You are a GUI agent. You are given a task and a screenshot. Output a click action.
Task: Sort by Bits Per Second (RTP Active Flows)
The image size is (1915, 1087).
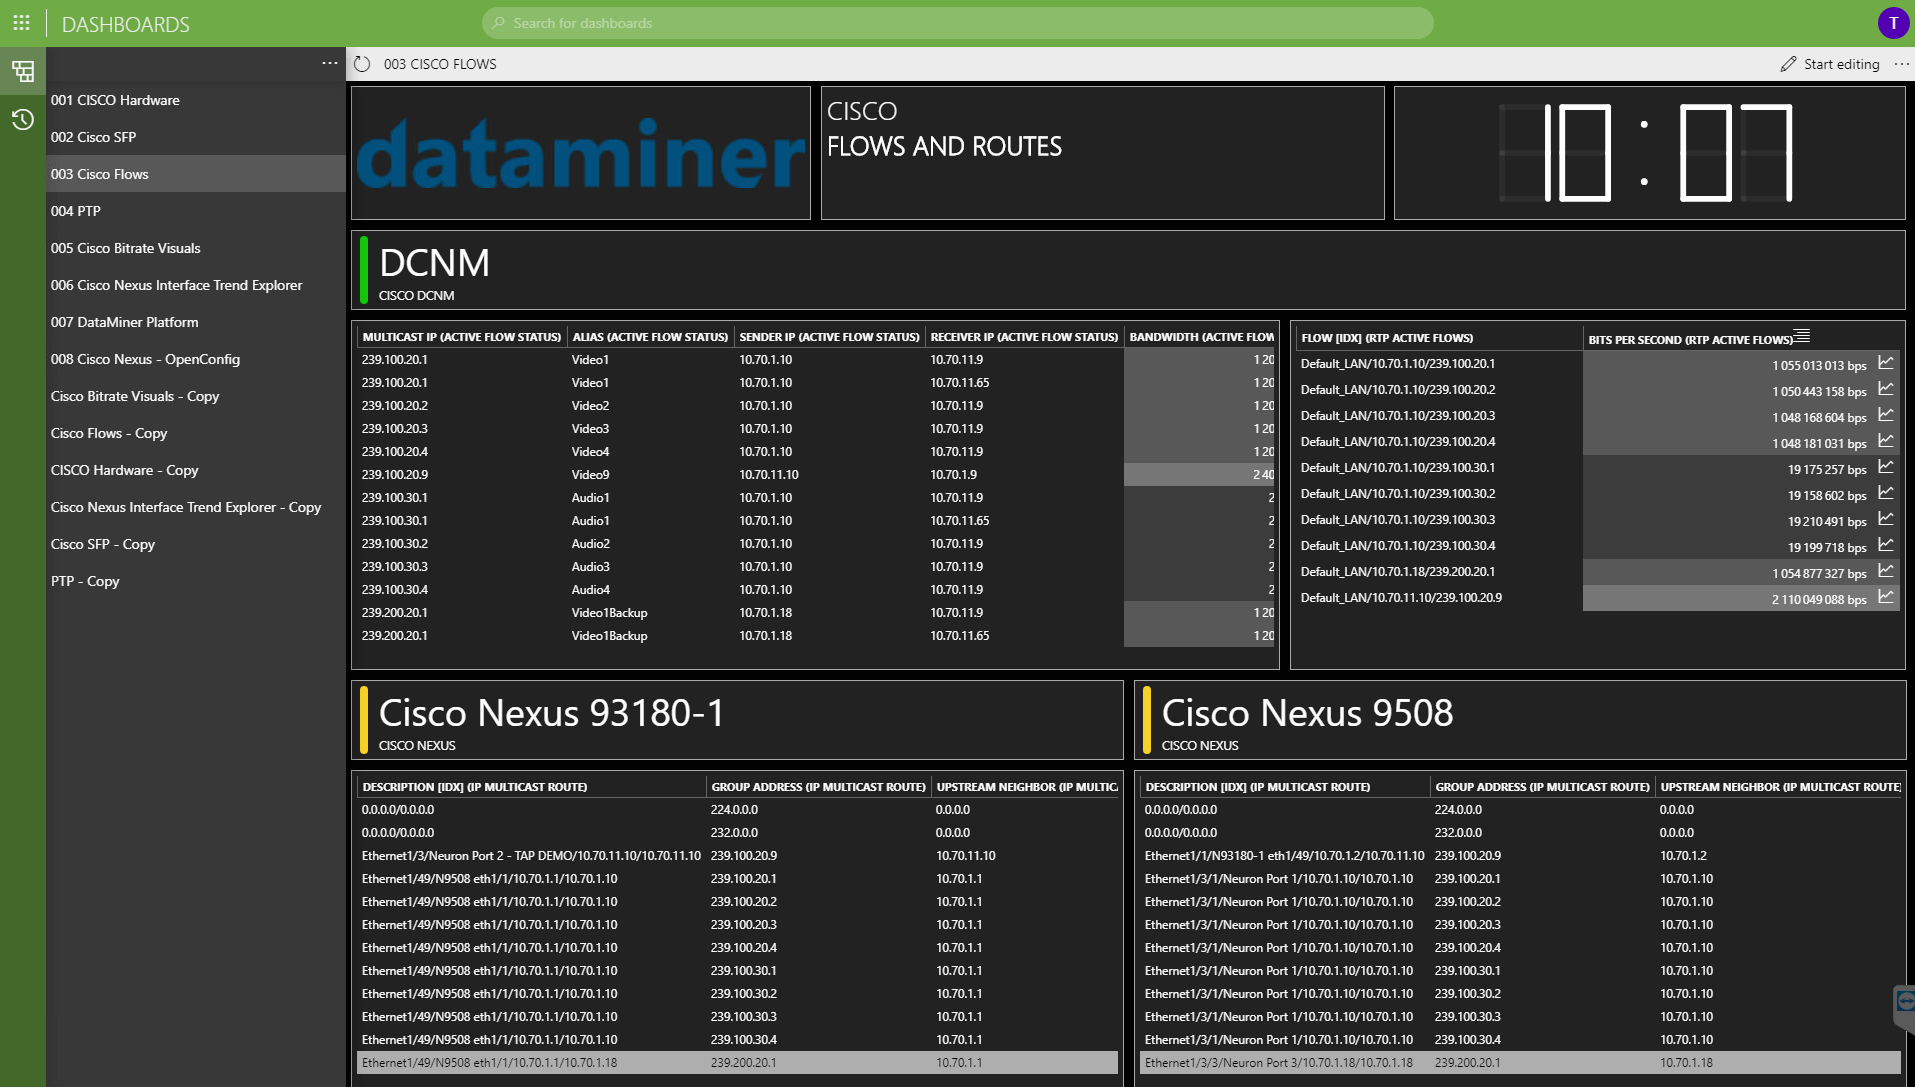click(x=1690, y=339)
